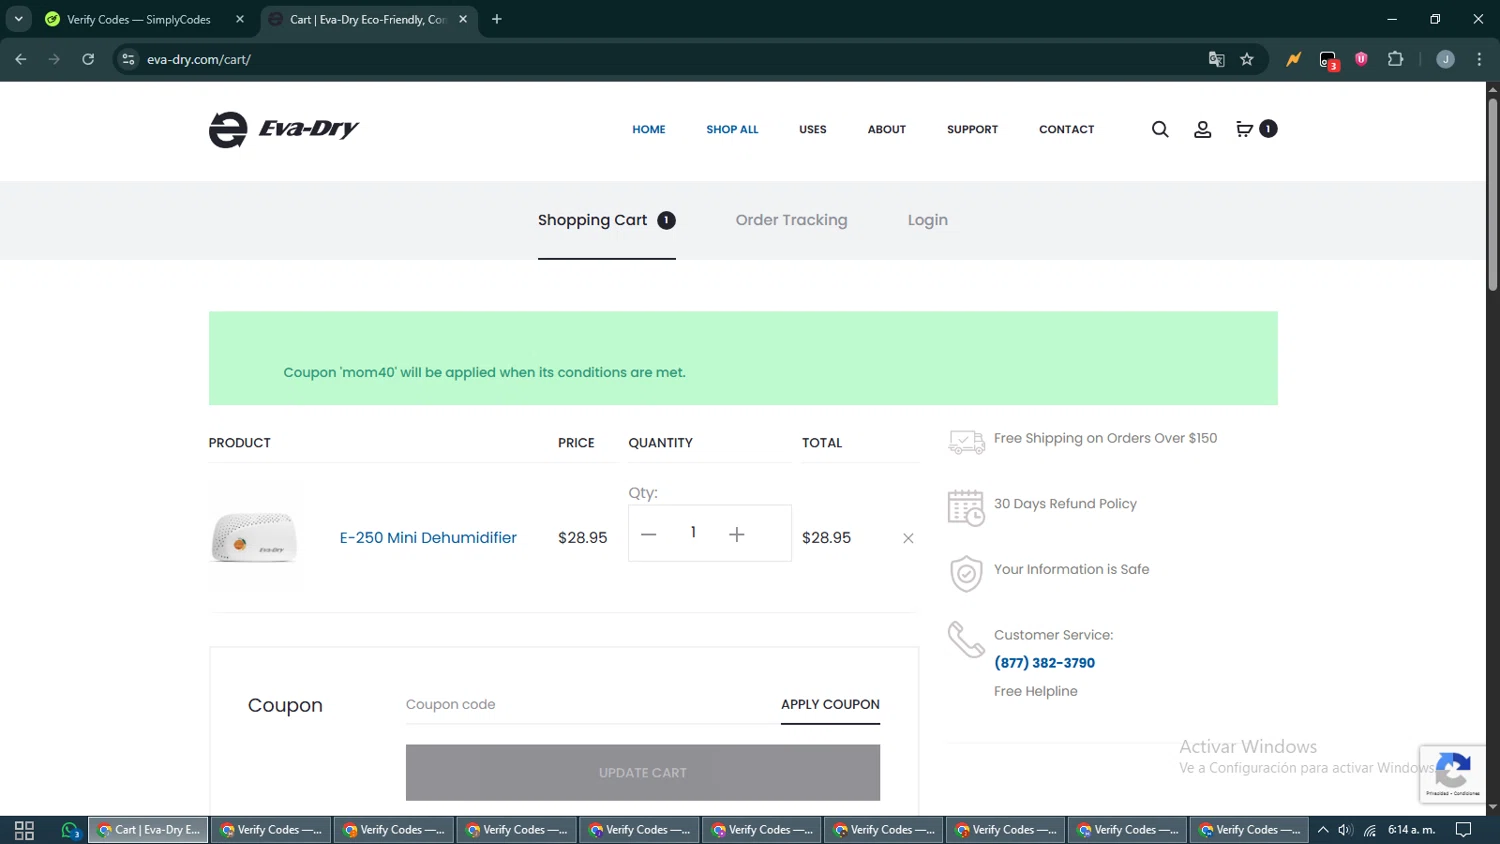Decrease quantity with minus button
Screen dimensions: 1500x844
(x=648, y=534)
